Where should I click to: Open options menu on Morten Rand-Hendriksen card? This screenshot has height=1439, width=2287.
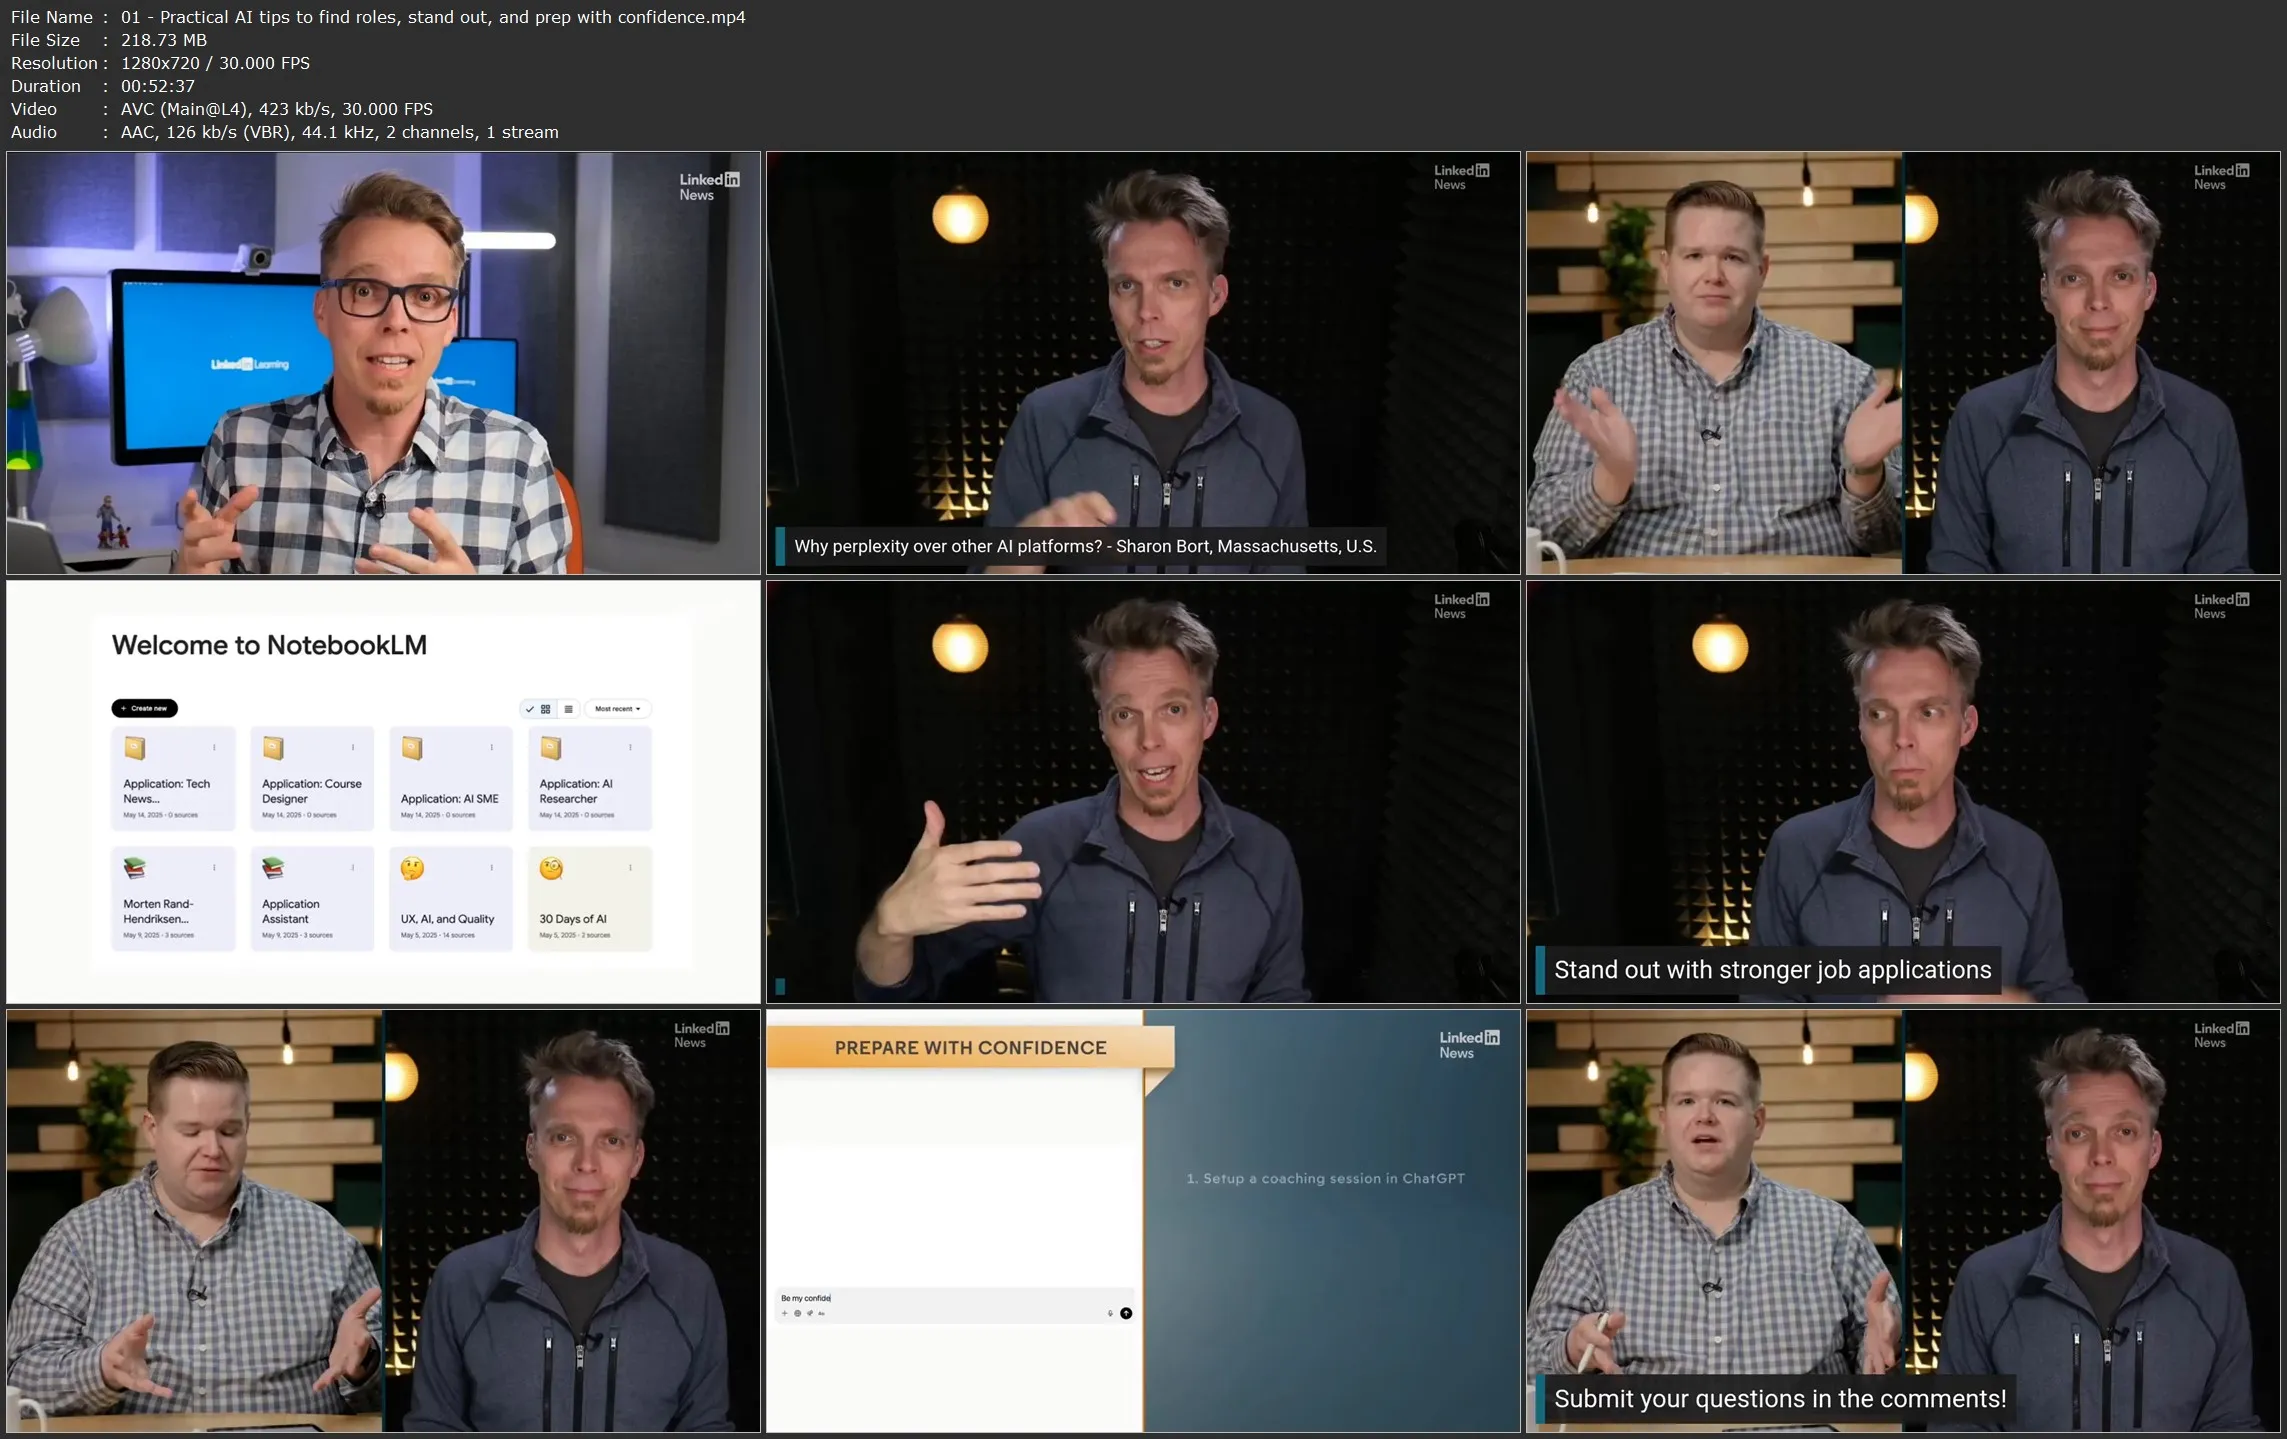click(214, 867)
